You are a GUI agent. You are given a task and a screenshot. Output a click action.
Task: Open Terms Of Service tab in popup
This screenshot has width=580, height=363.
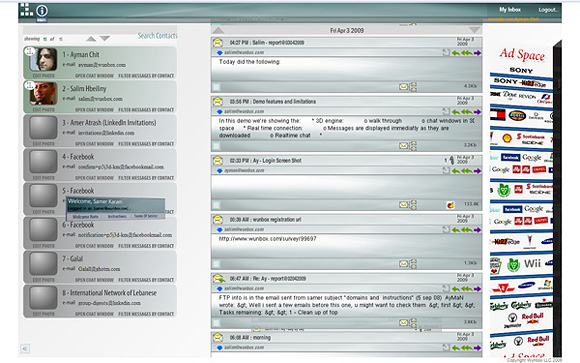point(146,216)
